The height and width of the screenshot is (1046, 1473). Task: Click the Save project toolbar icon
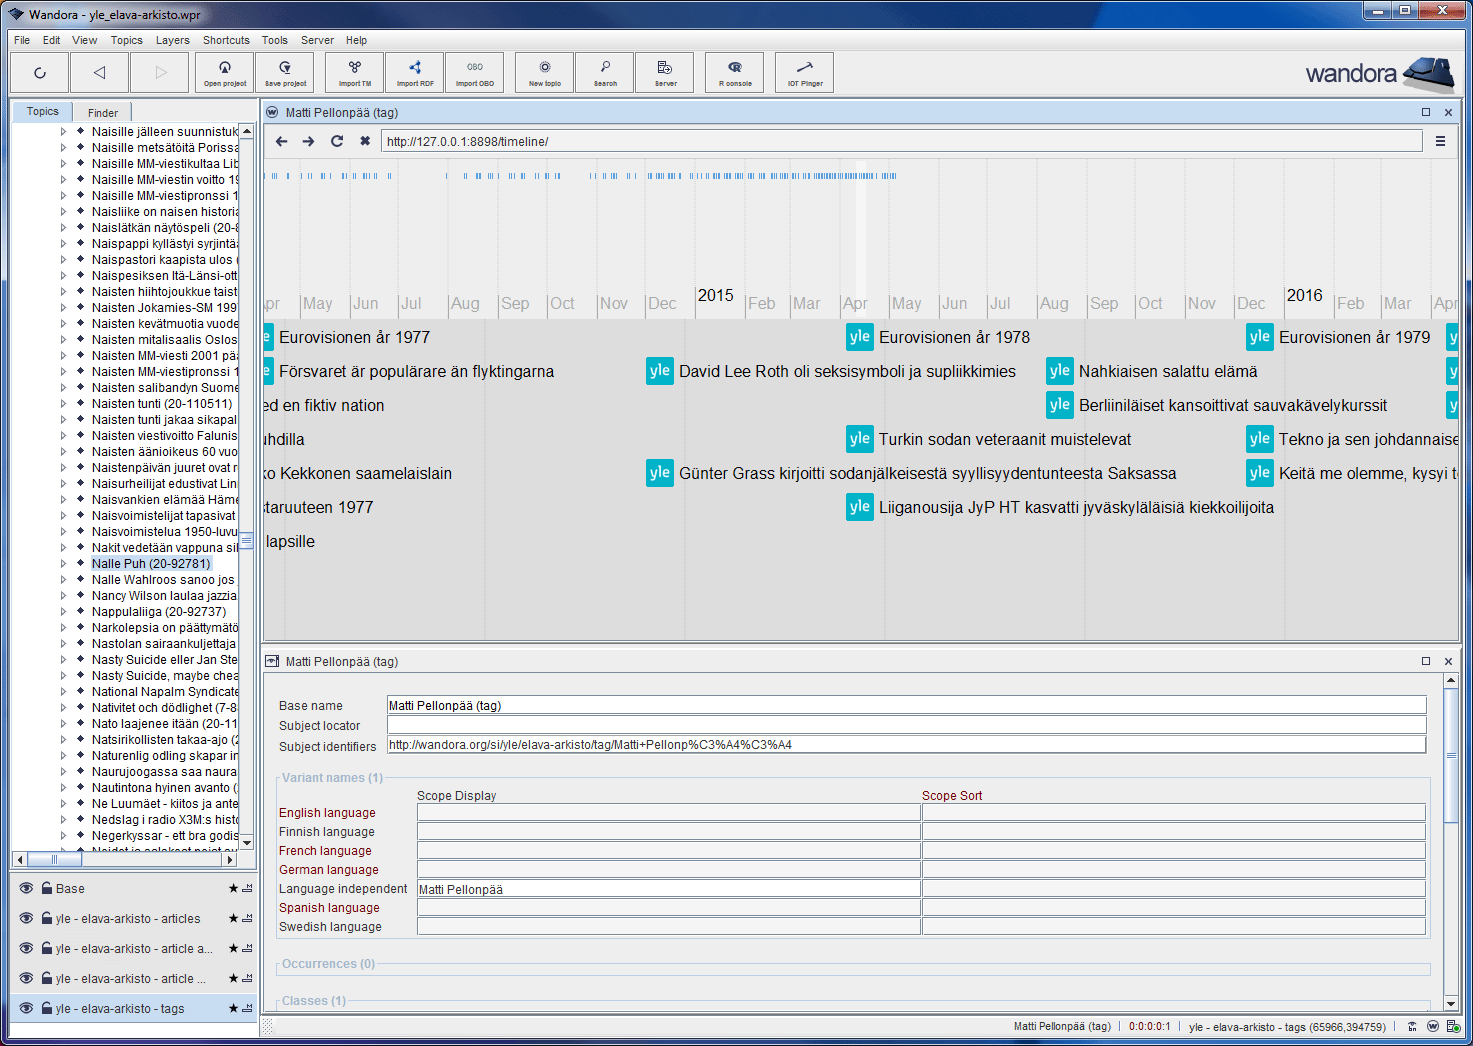(285, 72)
